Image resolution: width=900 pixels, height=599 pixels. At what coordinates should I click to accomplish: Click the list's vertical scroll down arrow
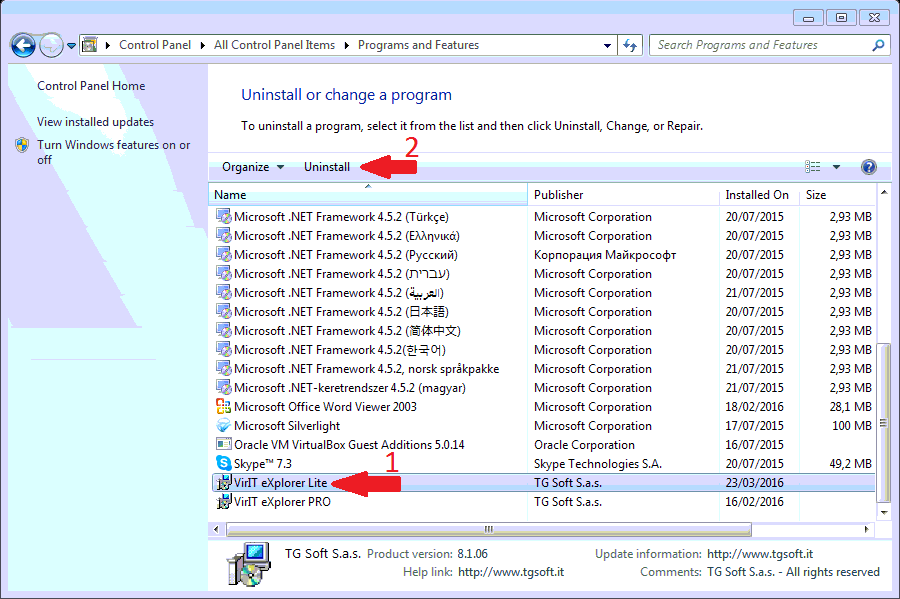pos(884,512)
